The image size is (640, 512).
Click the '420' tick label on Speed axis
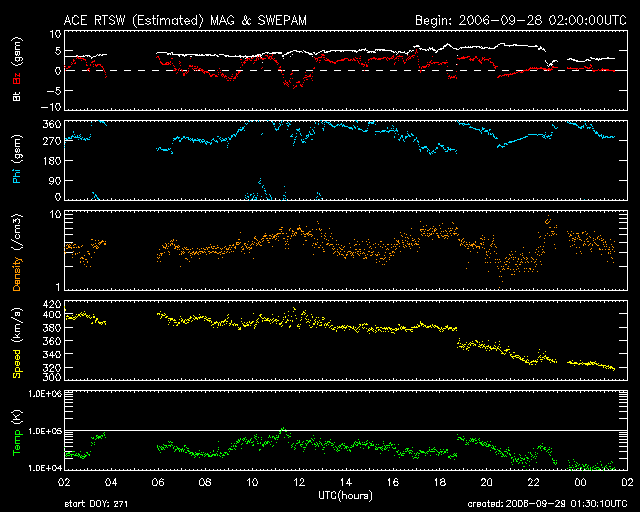52,304
